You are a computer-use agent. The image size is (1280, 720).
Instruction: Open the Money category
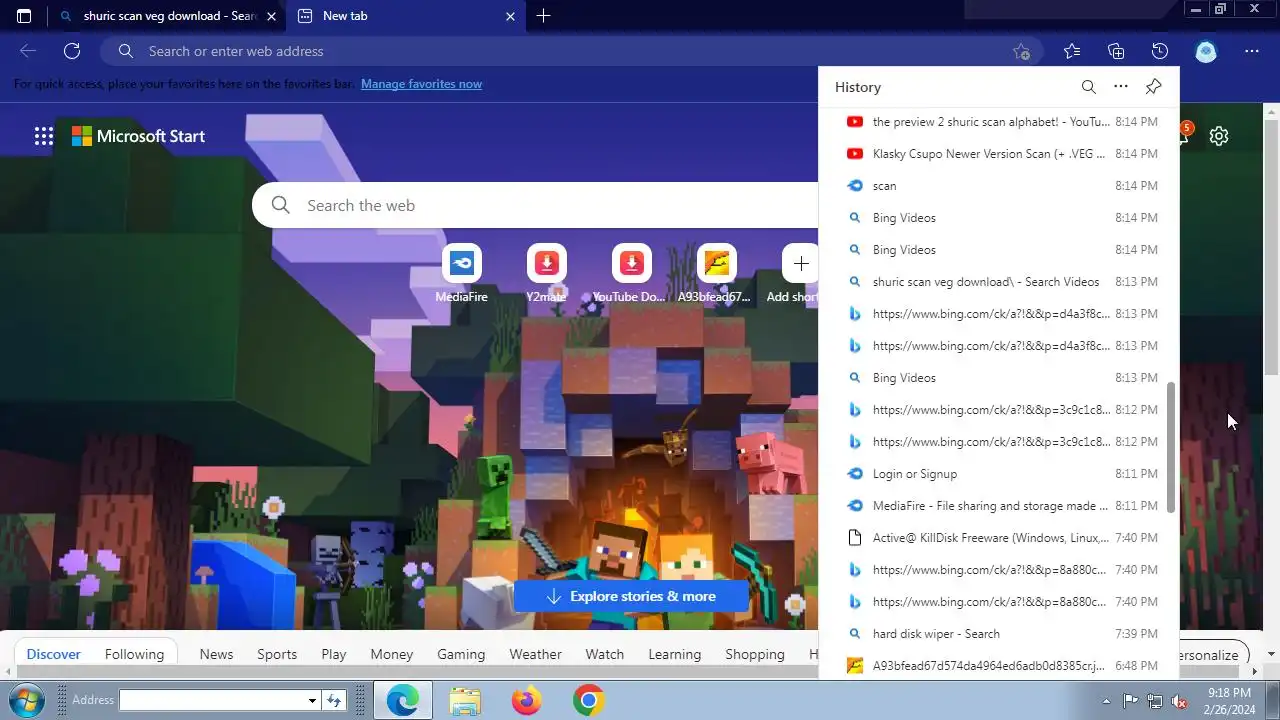tap(392, 654)
